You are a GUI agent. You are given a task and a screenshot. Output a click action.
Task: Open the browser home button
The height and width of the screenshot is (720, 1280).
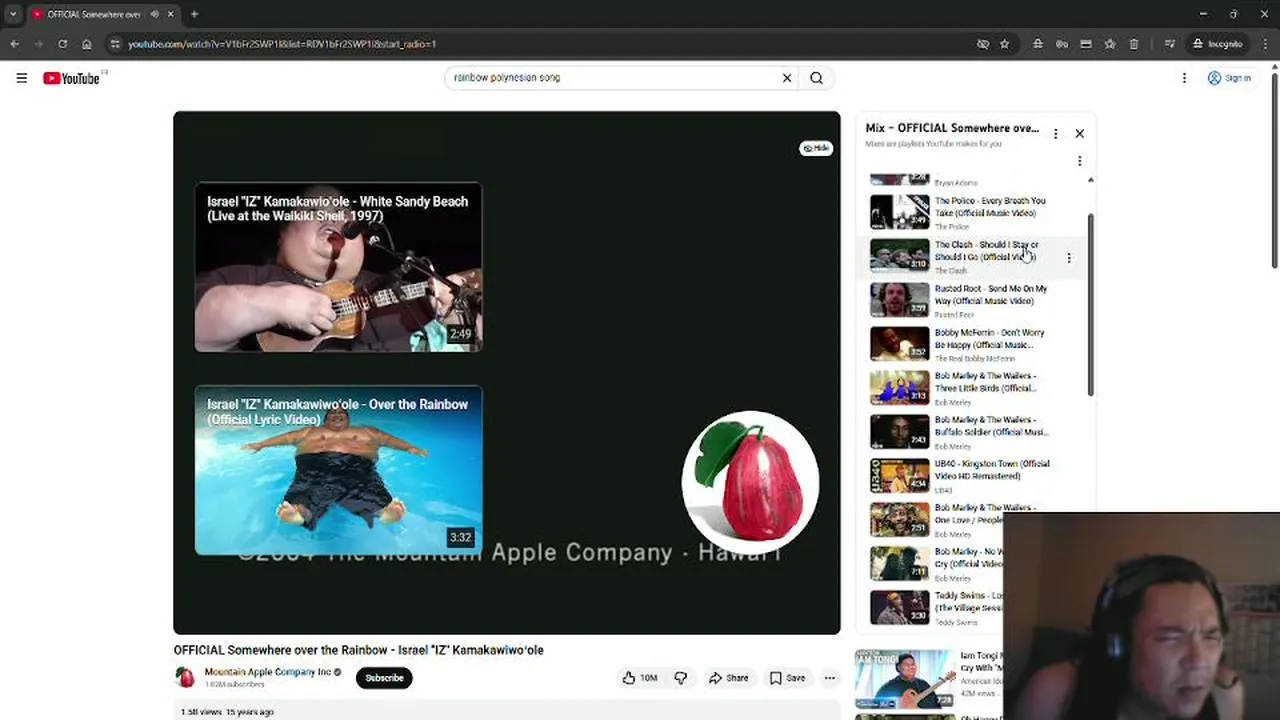[87, 44]
